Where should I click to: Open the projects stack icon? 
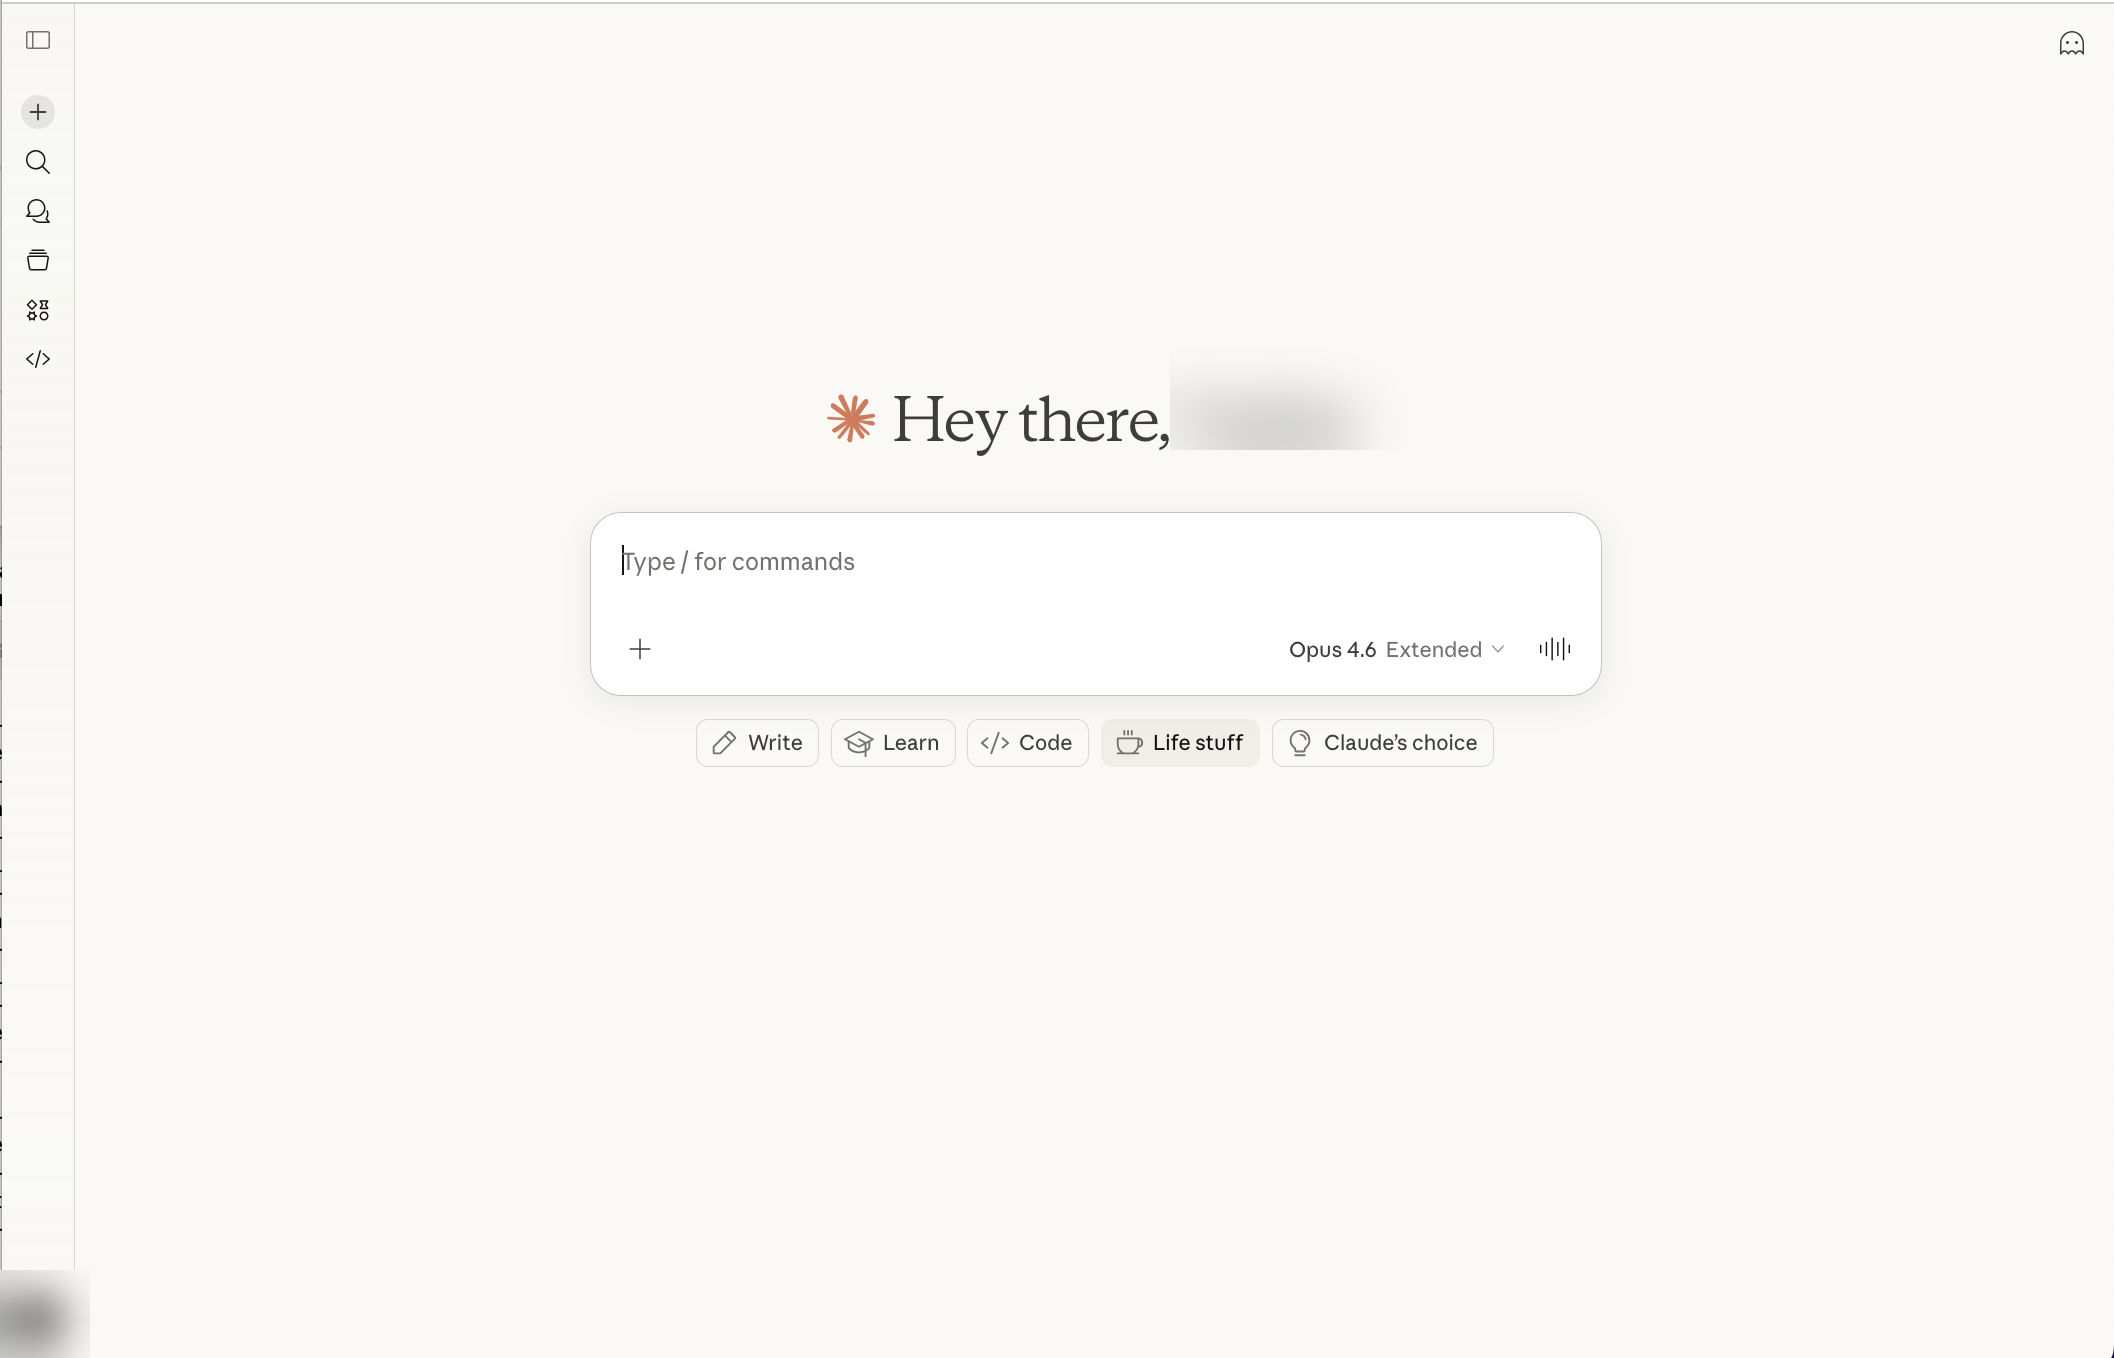click(x=38, y=260)
